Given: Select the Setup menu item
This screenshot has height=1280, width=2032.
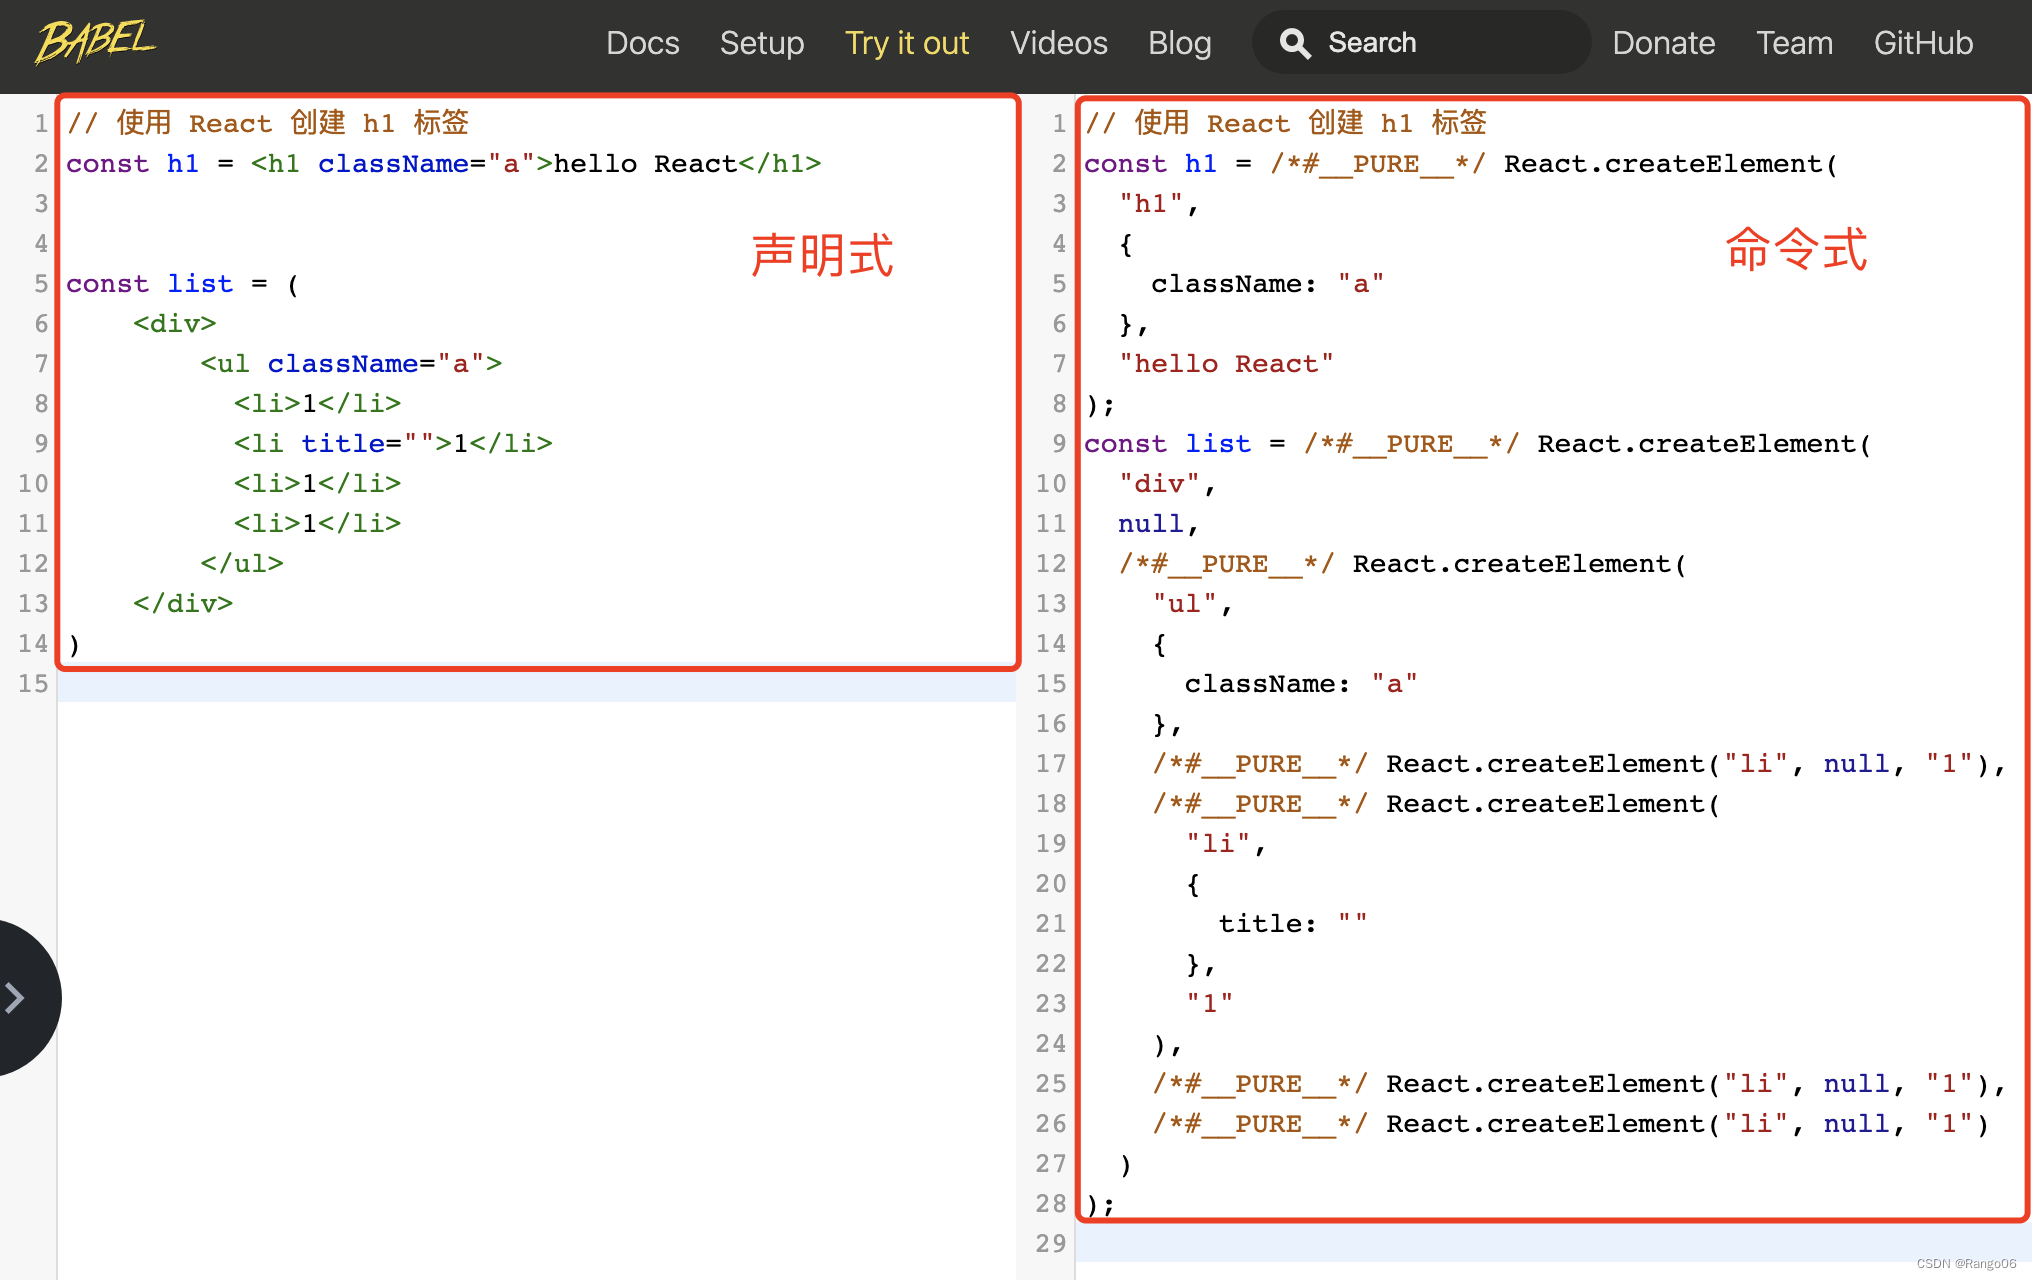Looking at the screenshot, I should pos(761,40).
